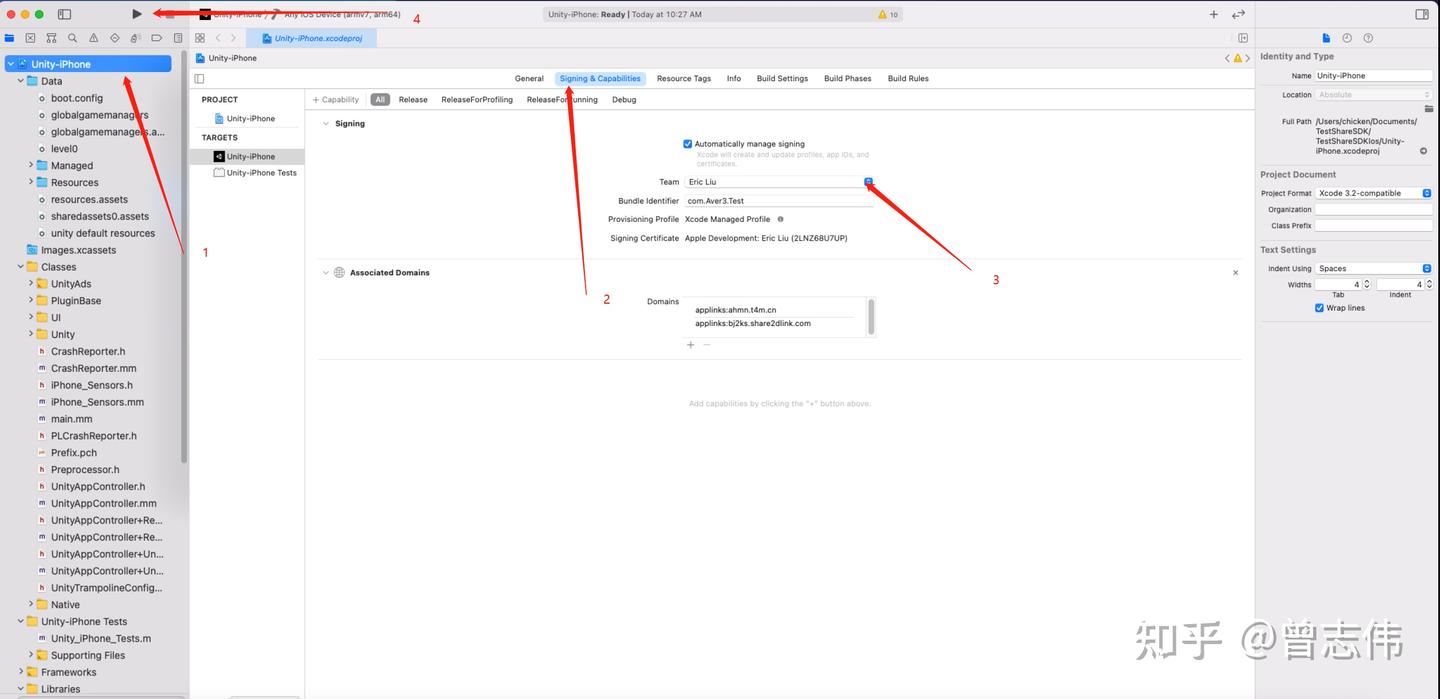
Task: Toggle the All build configuration filter
Action: click(380, 99)
